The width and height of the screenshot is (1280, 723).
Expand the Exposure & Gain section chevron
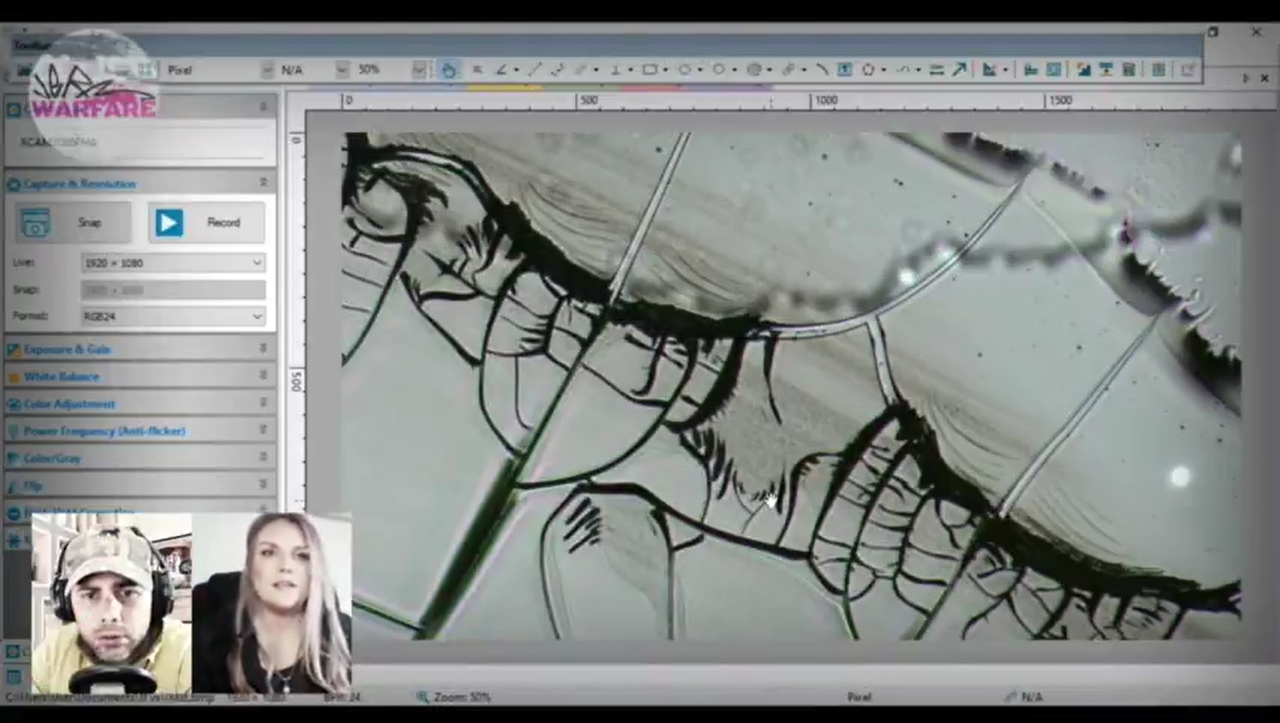tap(263, 348)
